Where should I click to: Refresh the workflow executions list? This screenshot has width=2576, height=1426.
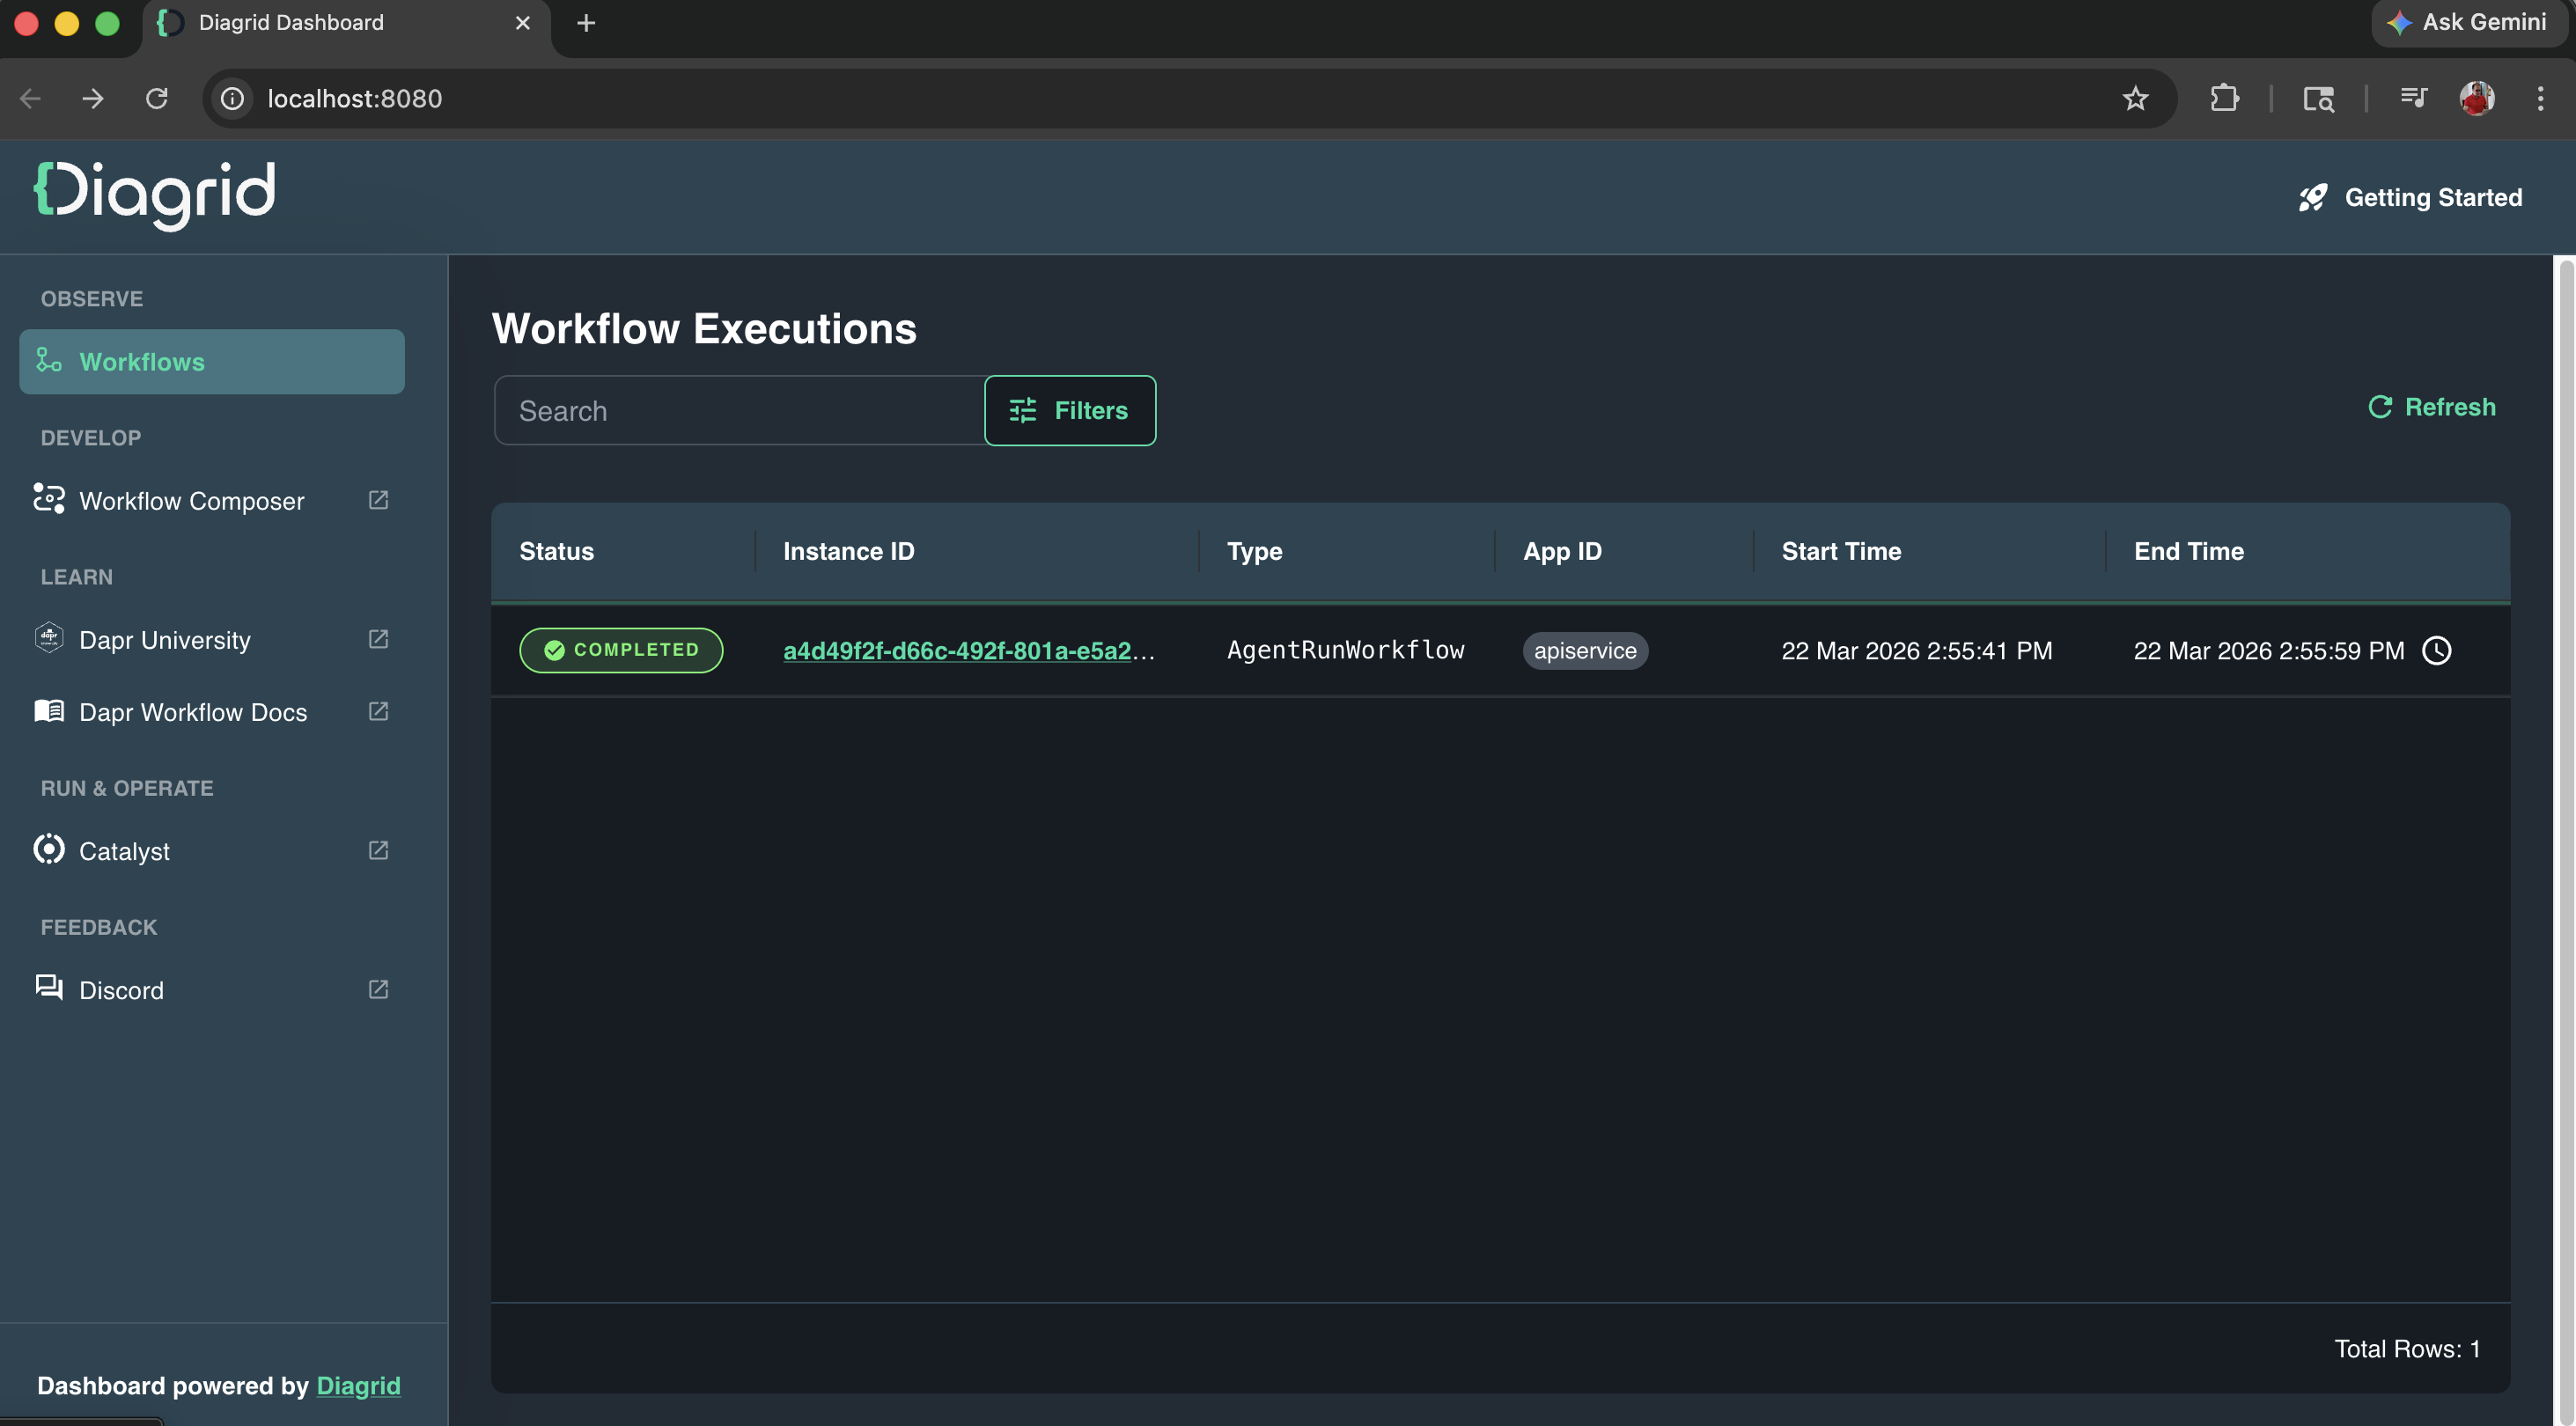click(x=2431, y=407)
